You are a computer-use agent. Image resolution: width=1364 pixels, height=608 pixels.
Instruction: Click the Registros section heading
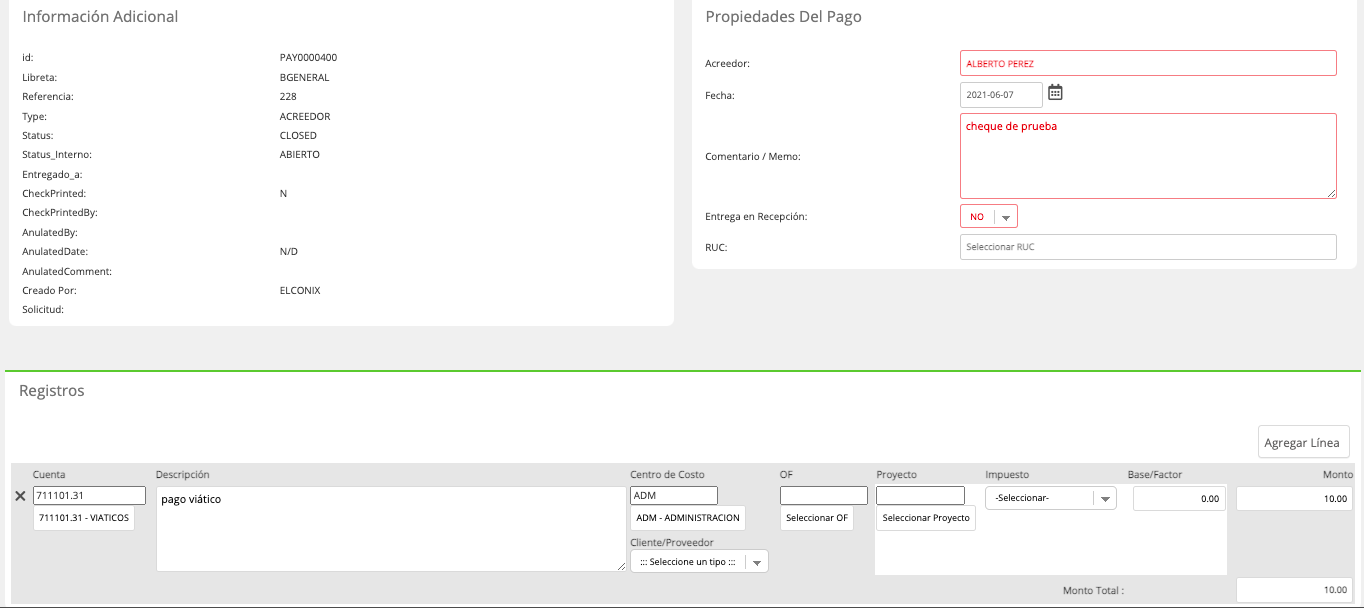point(52,391)
